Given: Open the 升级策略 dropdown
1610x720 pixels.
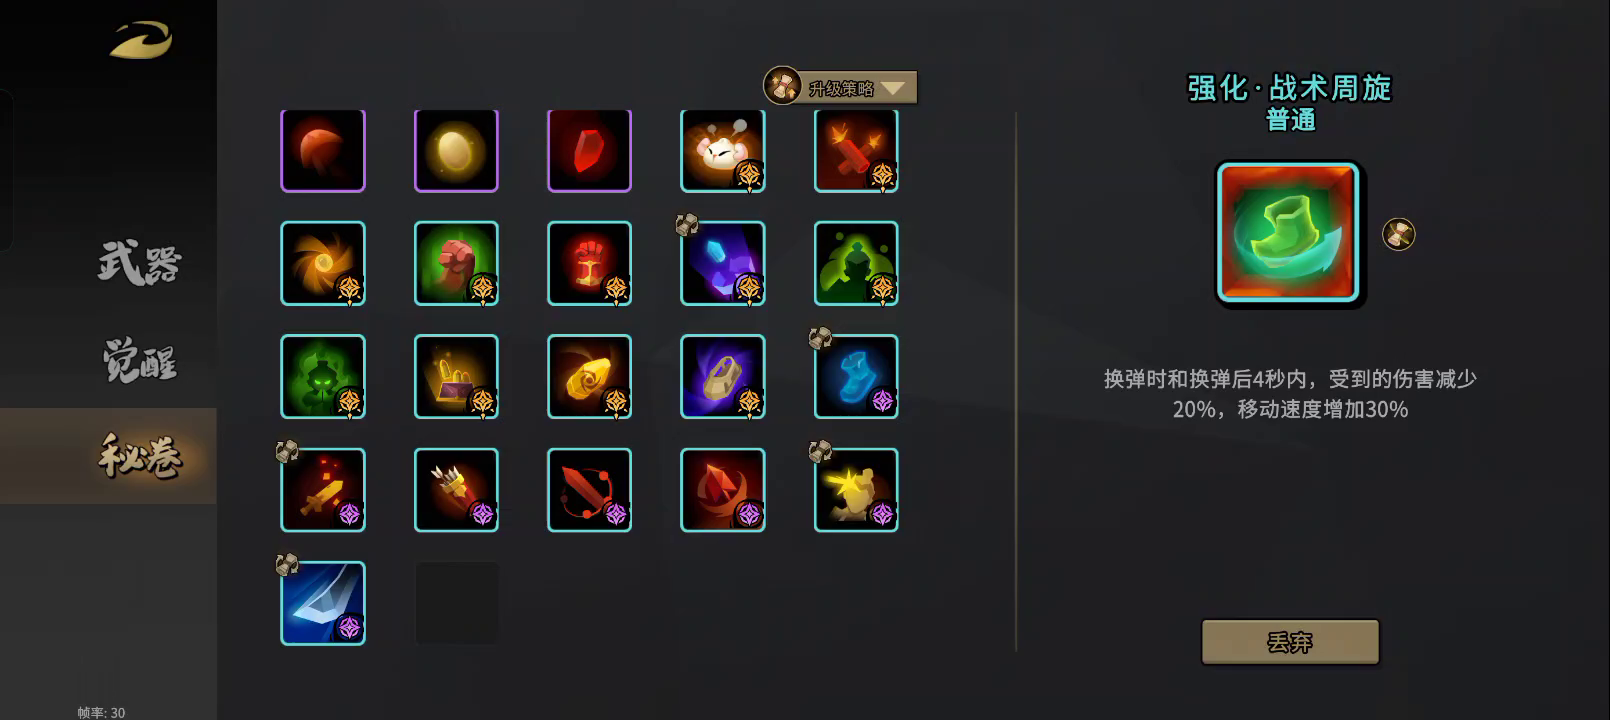Looking at the screenshot, I should pyautogui.click(x=841, y=87).
